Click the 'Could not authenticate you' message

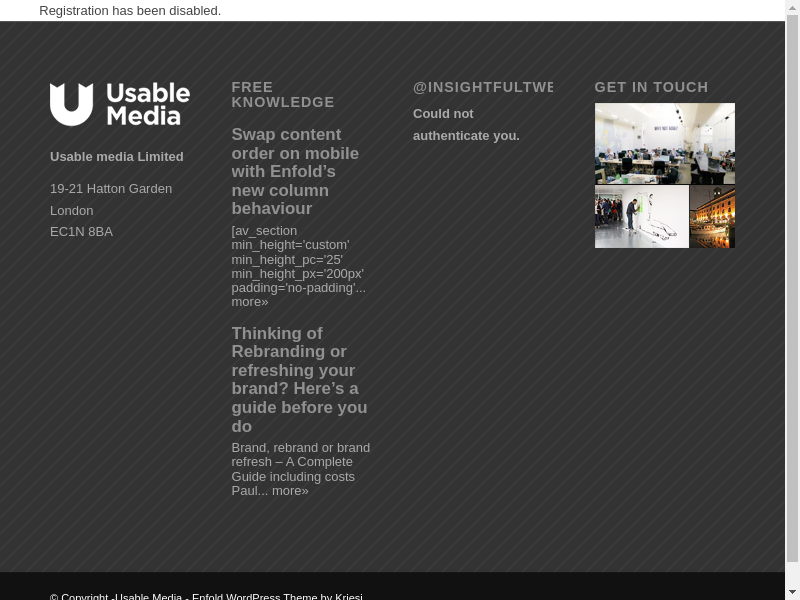466,125
